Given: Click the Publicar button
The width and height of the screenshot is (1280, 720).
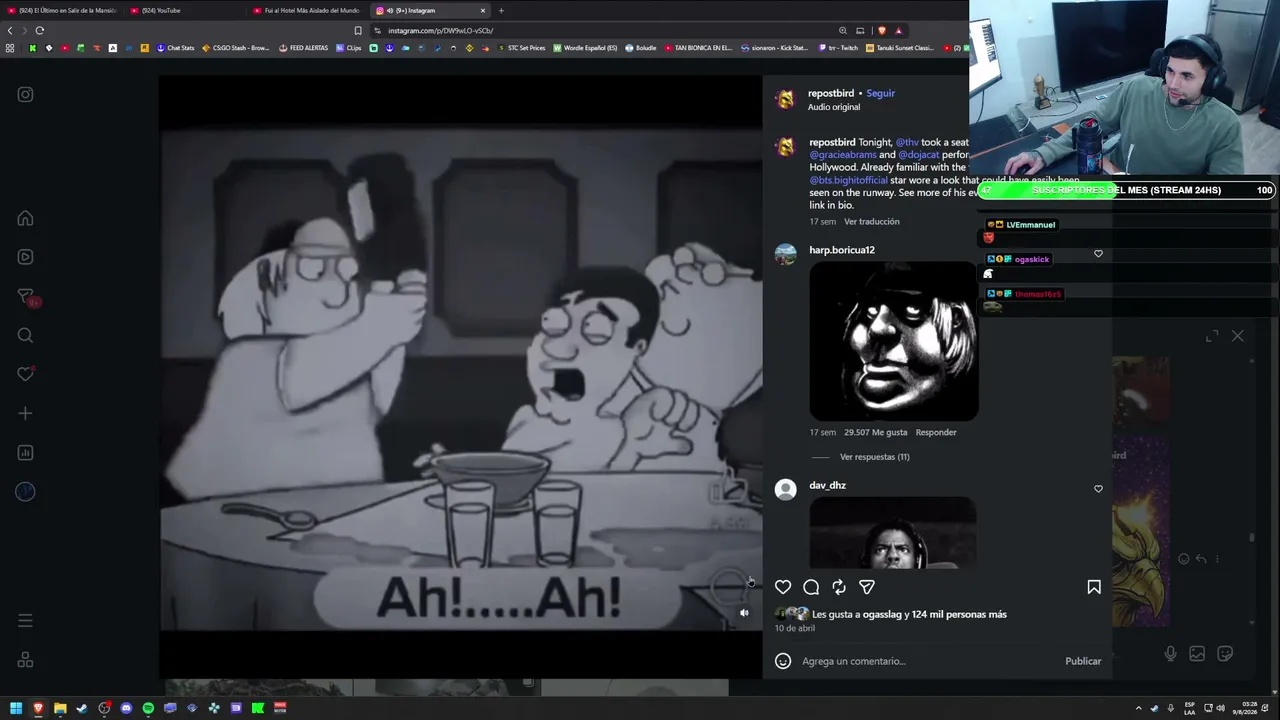Looking at the screenshot, I should point(1083,661).
